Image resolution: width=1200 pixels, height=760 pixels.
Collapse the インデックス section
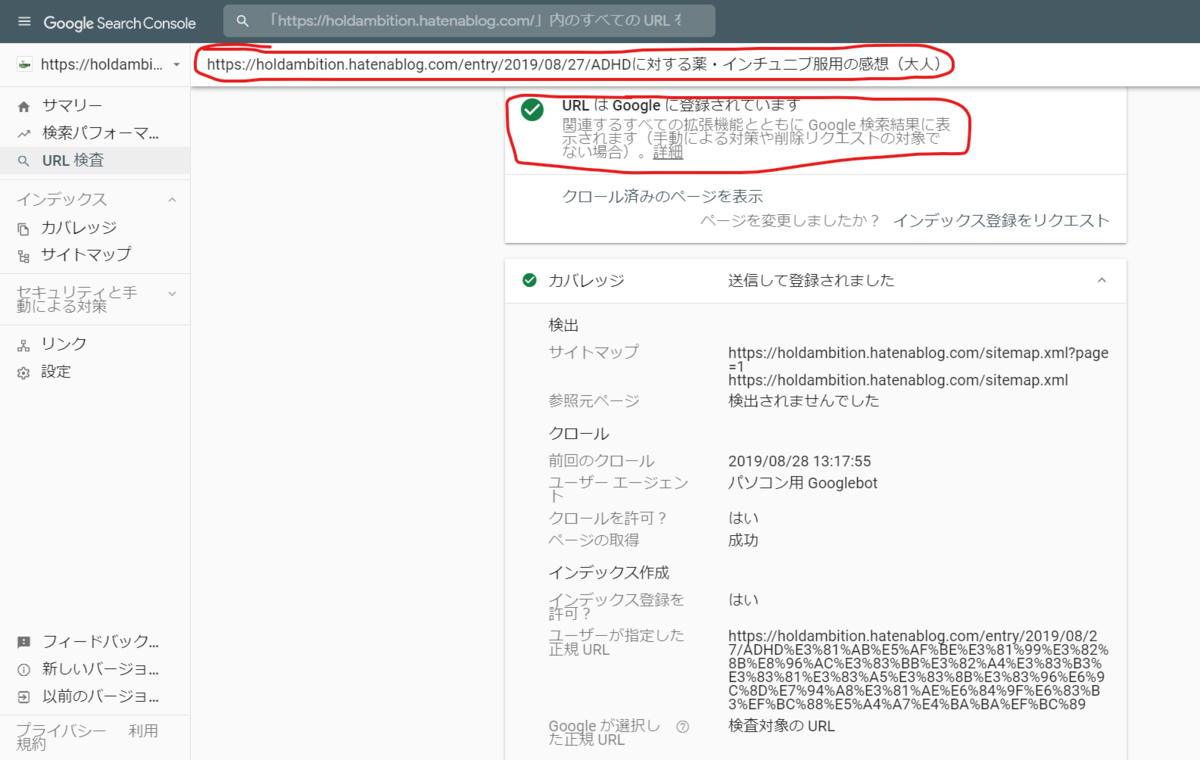click(x=172, y=200)
